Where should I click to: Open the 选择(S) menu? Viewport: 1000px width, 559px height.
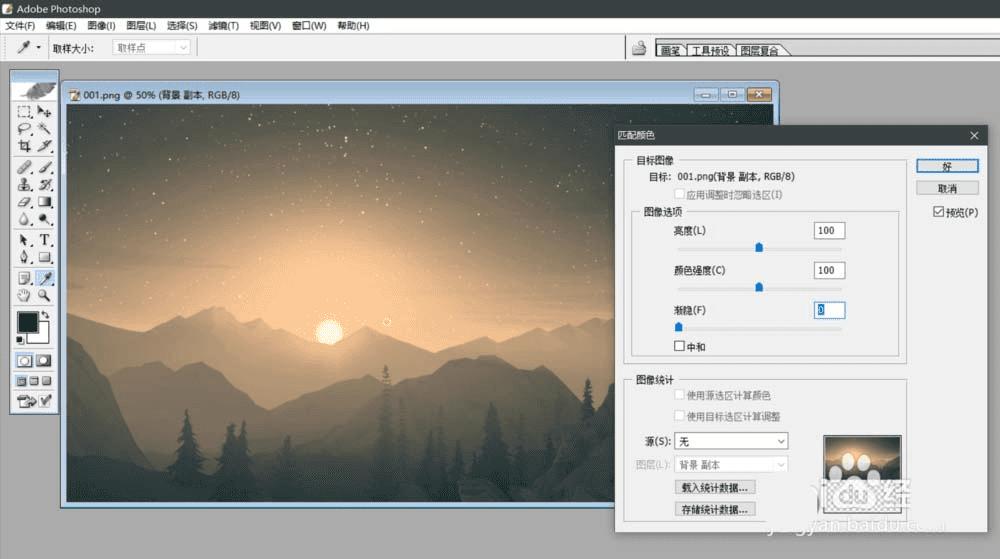182,25
